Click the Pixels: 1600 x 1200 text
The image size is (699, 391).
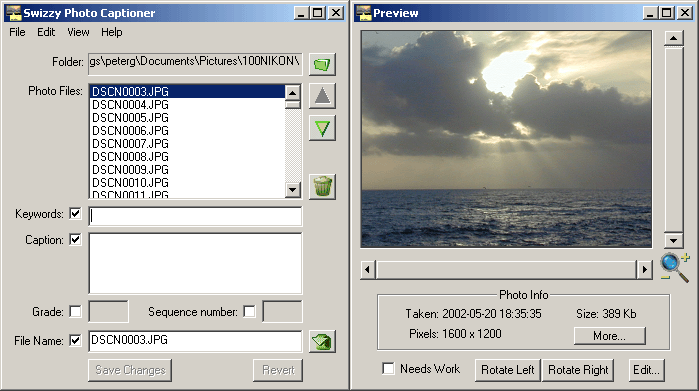pos(455,333)
